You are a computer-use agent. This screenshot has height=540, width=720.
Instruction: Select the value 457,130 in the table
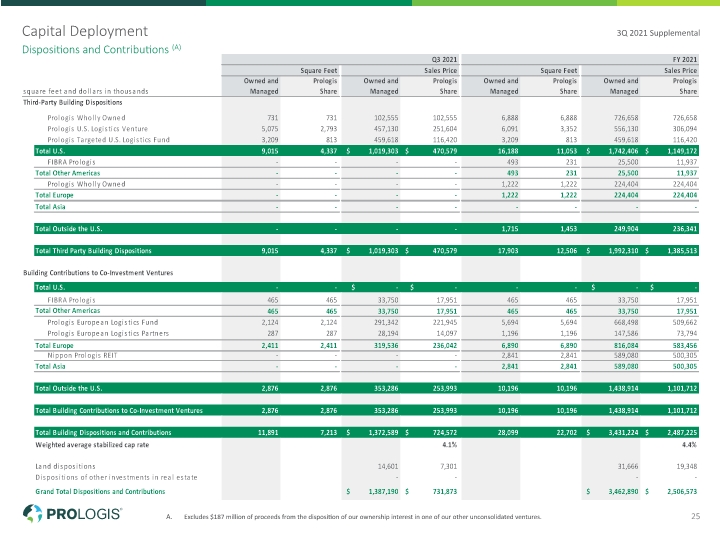coord(386,129)
